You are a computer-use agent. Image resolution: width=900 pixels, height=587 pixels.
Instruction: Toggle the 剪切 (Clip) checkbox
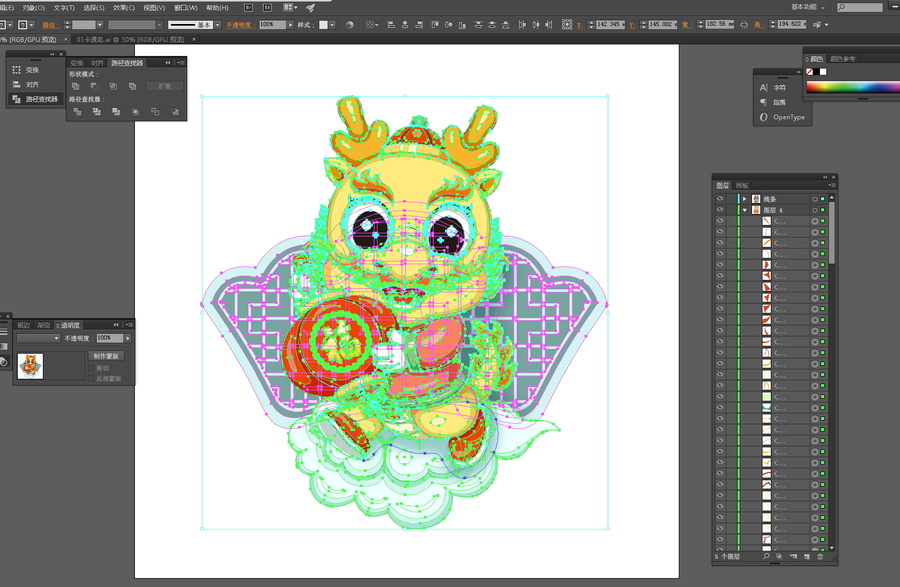pos(91,368)
